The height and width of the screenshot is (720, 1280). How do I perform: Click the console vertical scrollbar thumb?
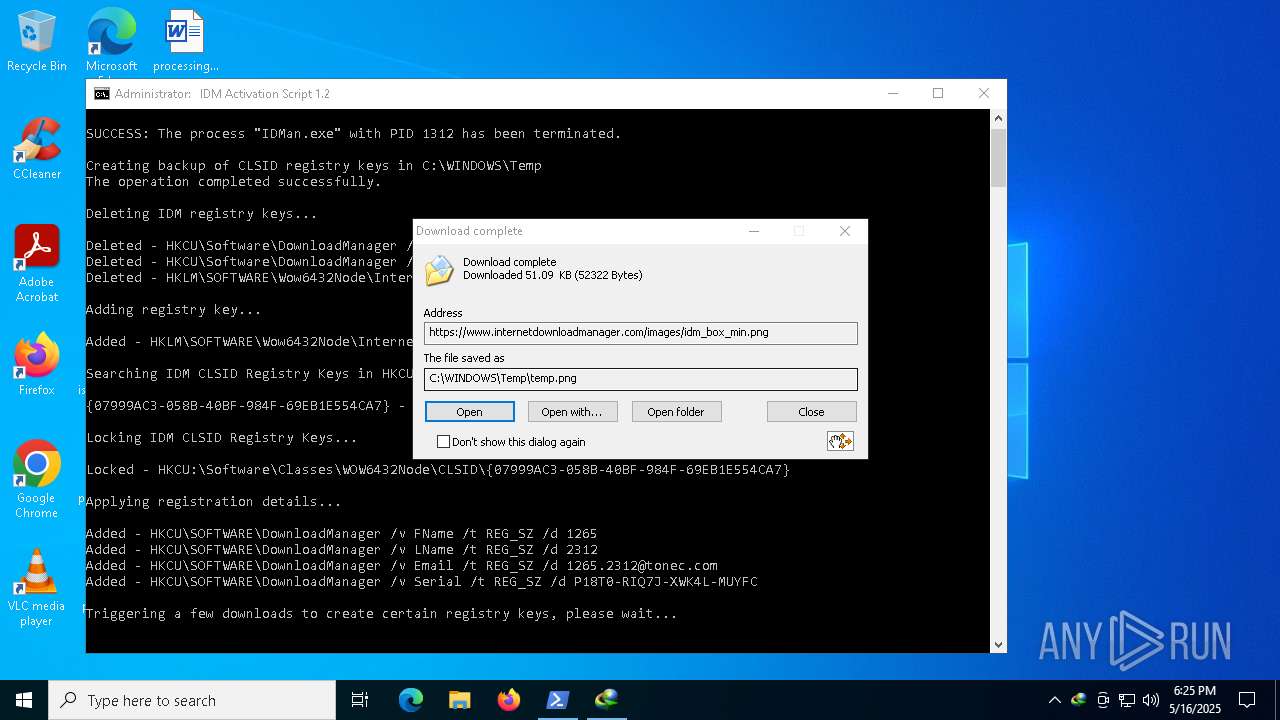[998, 158]
